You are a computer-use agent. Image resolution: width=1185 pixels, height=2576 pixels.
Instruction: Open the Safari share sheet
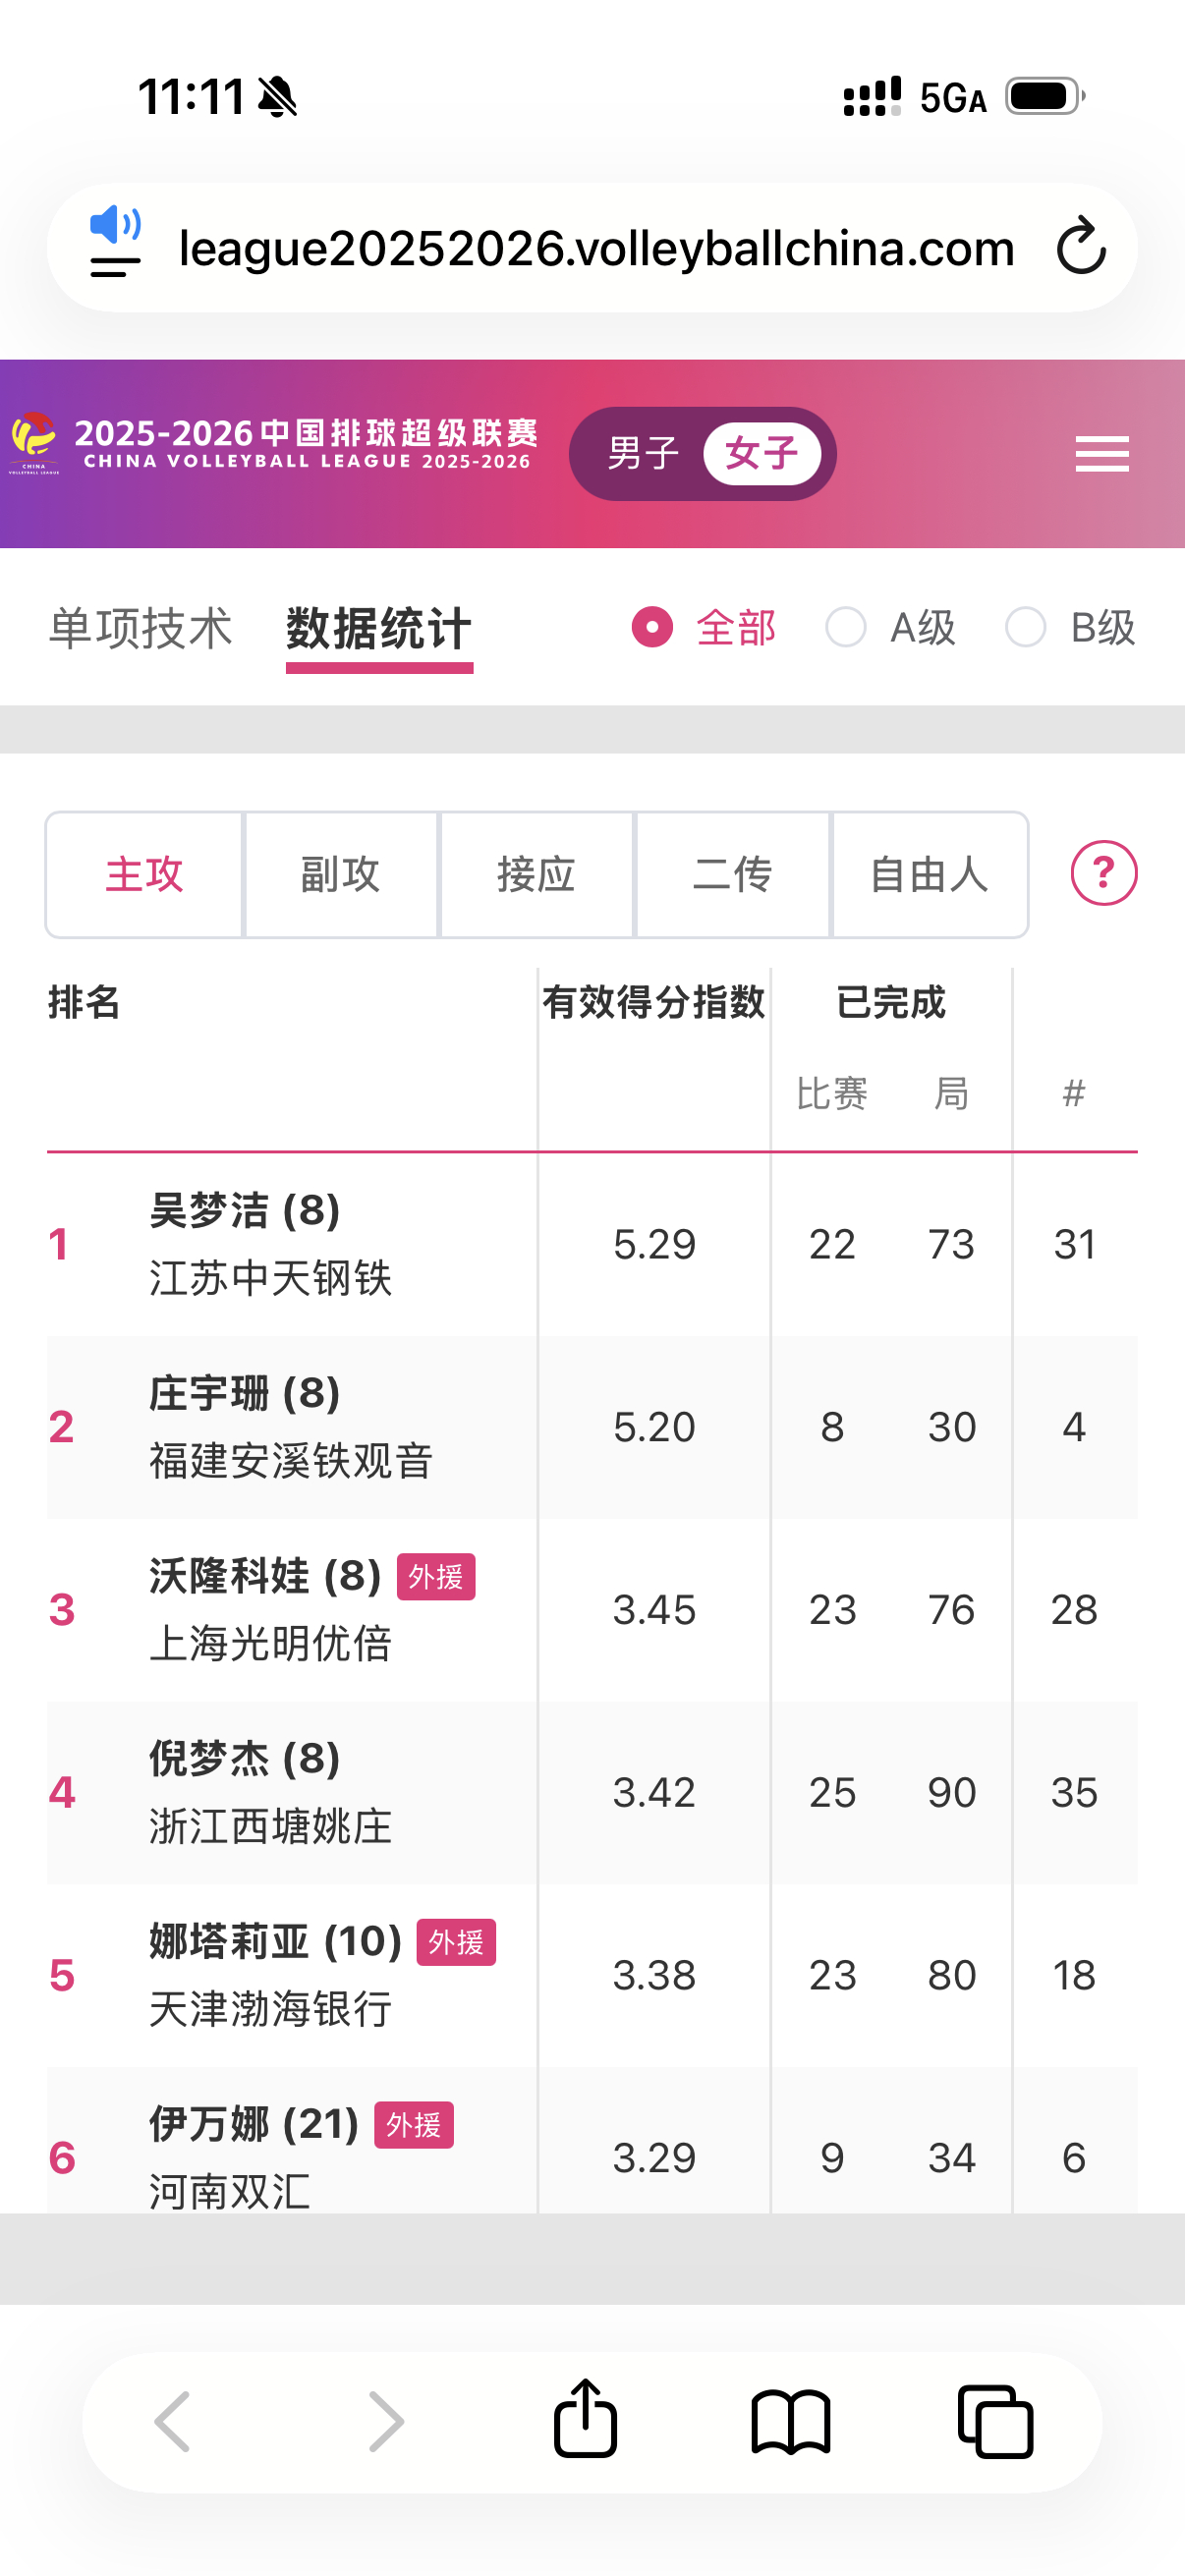[585, 2421]
